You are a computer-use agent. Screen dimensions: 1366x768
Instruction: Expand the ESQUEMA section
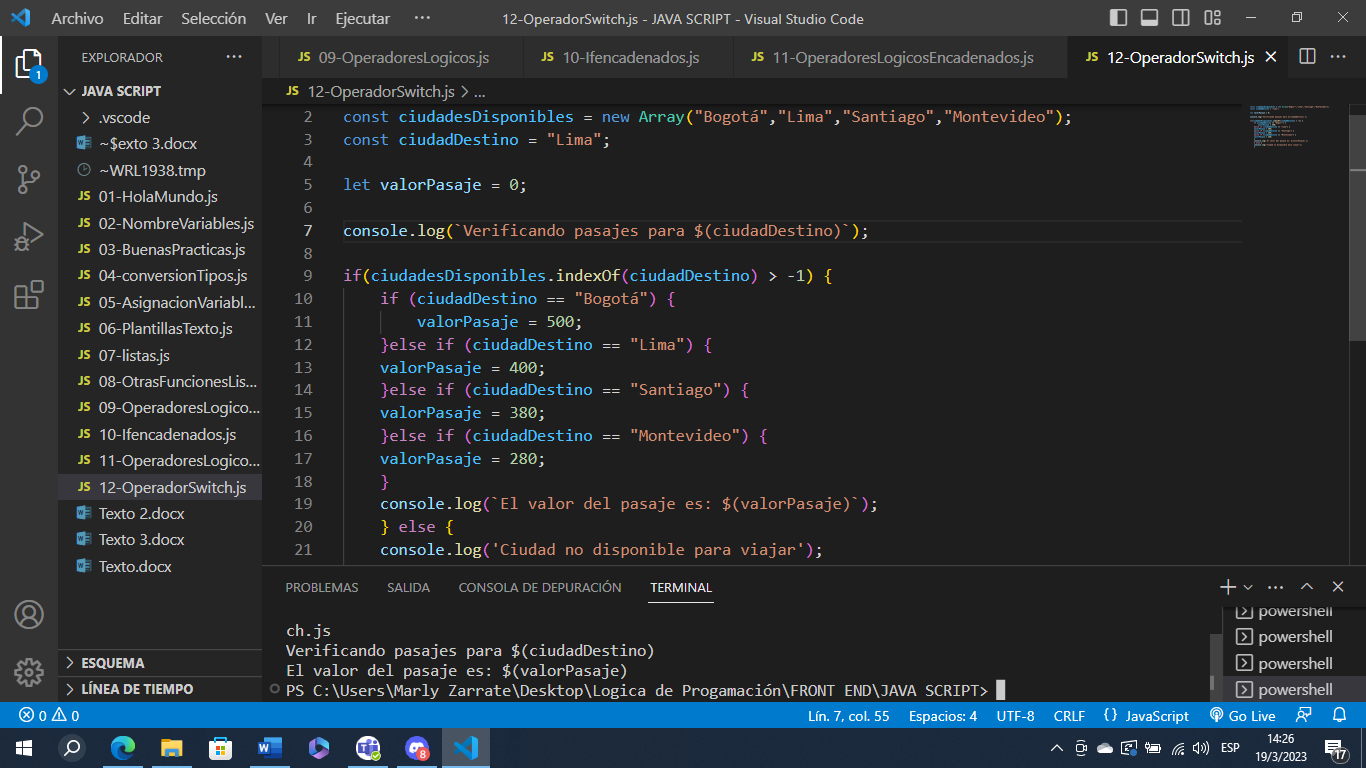160,663
